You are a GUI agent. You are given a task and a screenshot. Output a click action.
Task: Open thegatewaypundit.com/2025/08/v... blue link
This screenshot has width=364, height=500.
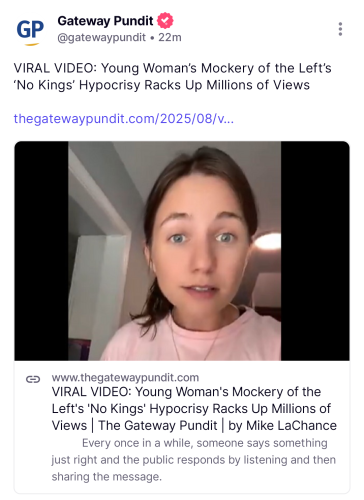click(124, 119)
